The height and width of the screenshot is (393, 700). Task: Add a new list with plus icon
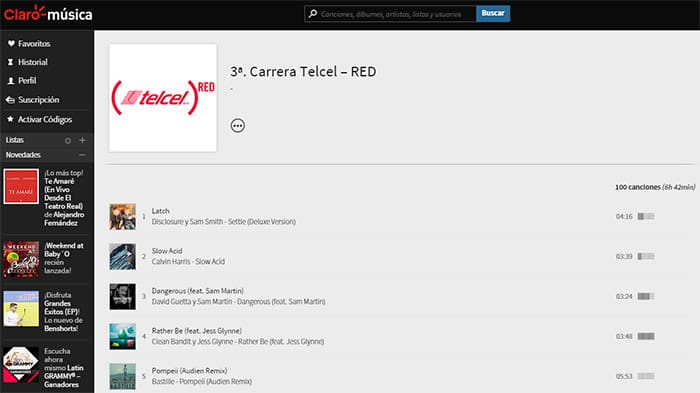[x=82, y=140]
